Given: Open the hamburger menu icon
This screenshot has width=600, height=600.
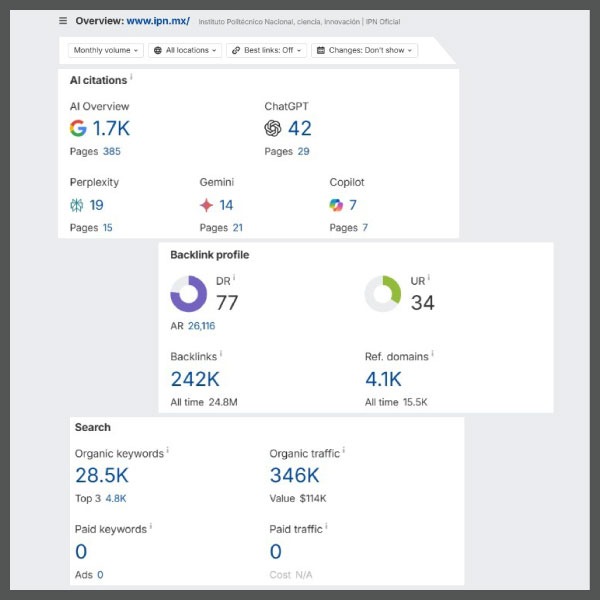Looking at the screenshot, I should click(63, 21).
